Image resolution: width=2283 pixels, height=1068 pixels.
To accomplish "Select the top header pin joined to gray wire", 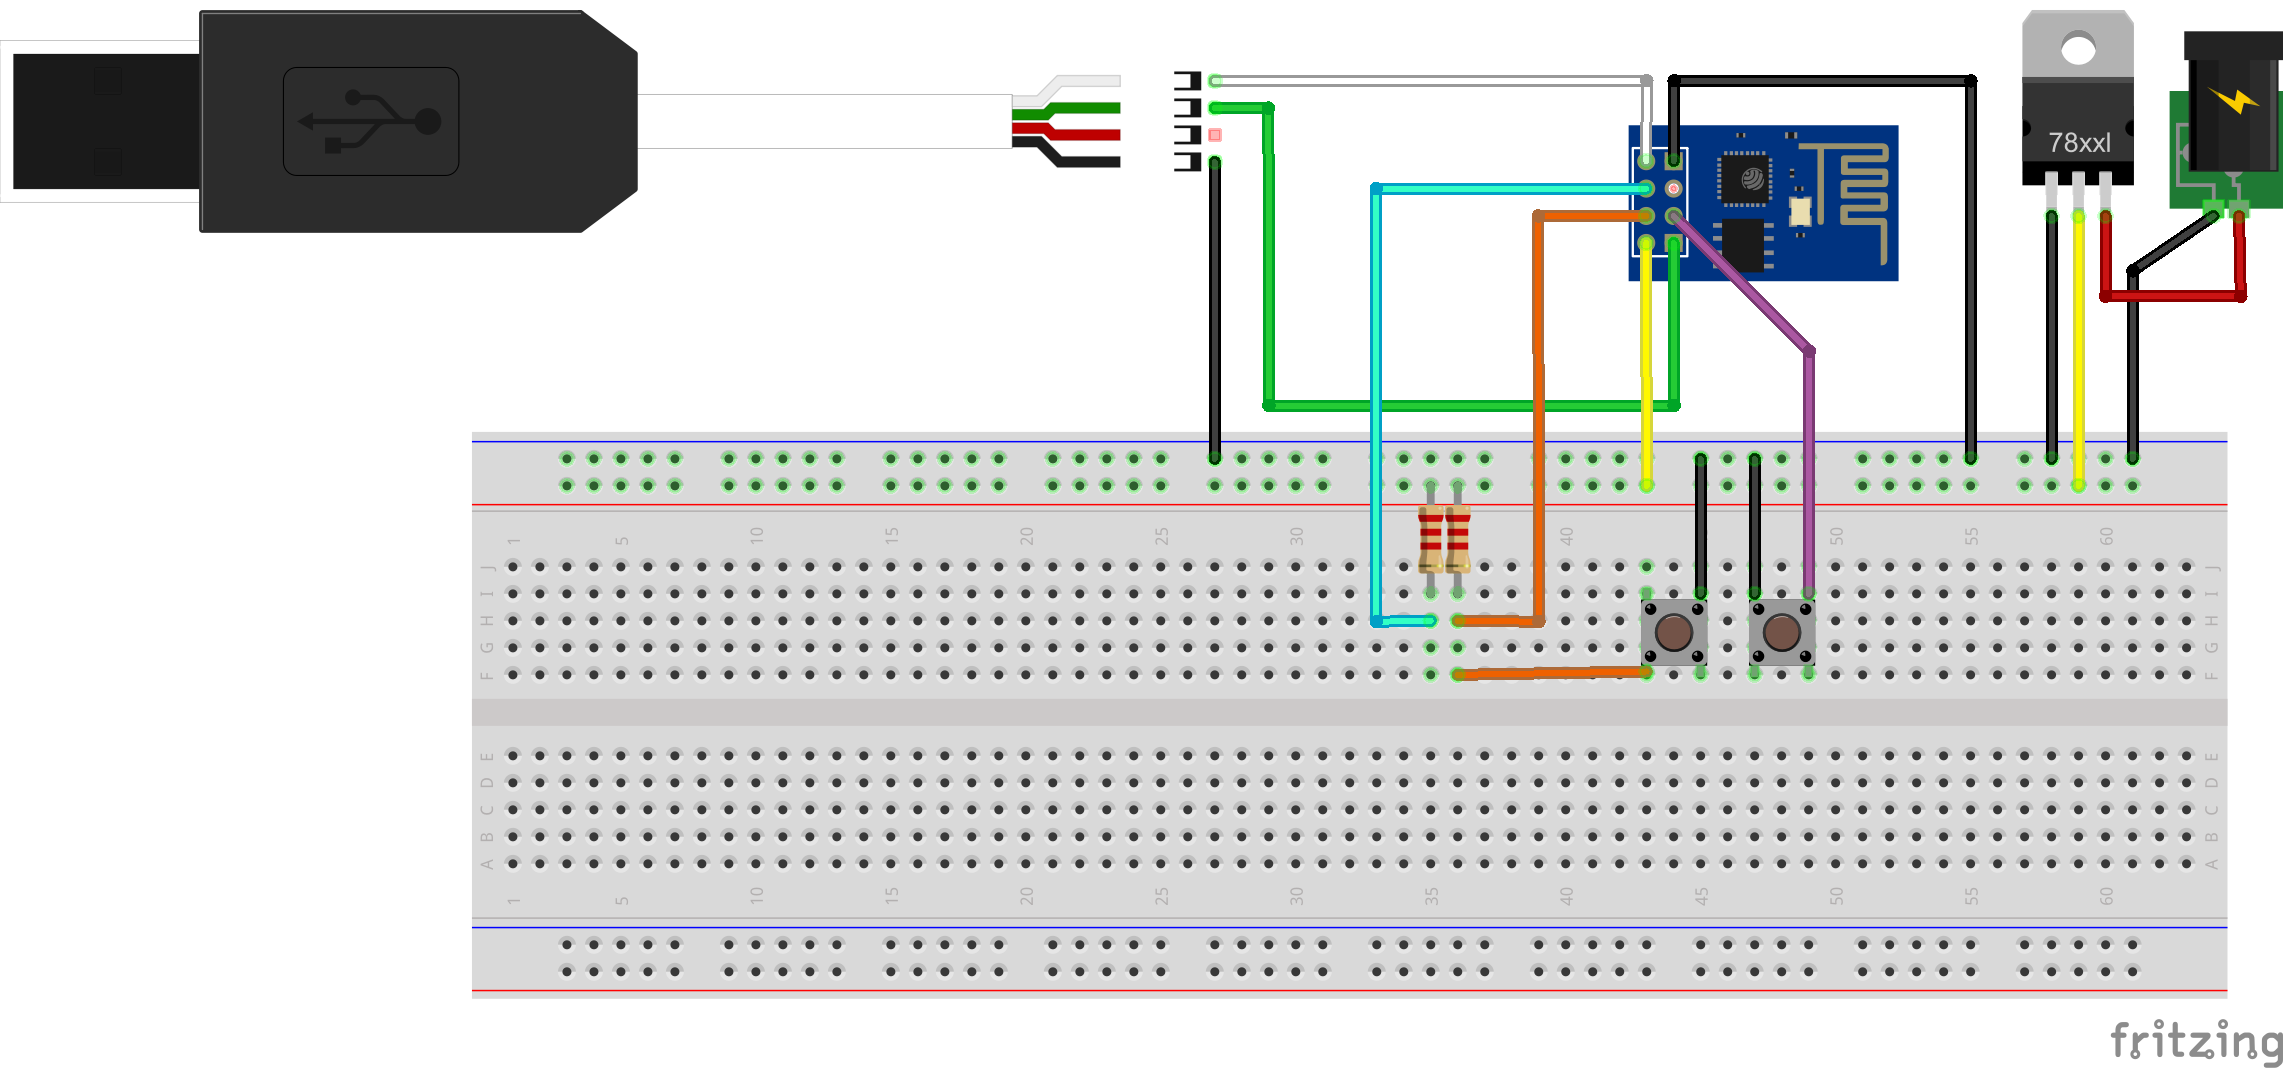I will point(1188,81).
